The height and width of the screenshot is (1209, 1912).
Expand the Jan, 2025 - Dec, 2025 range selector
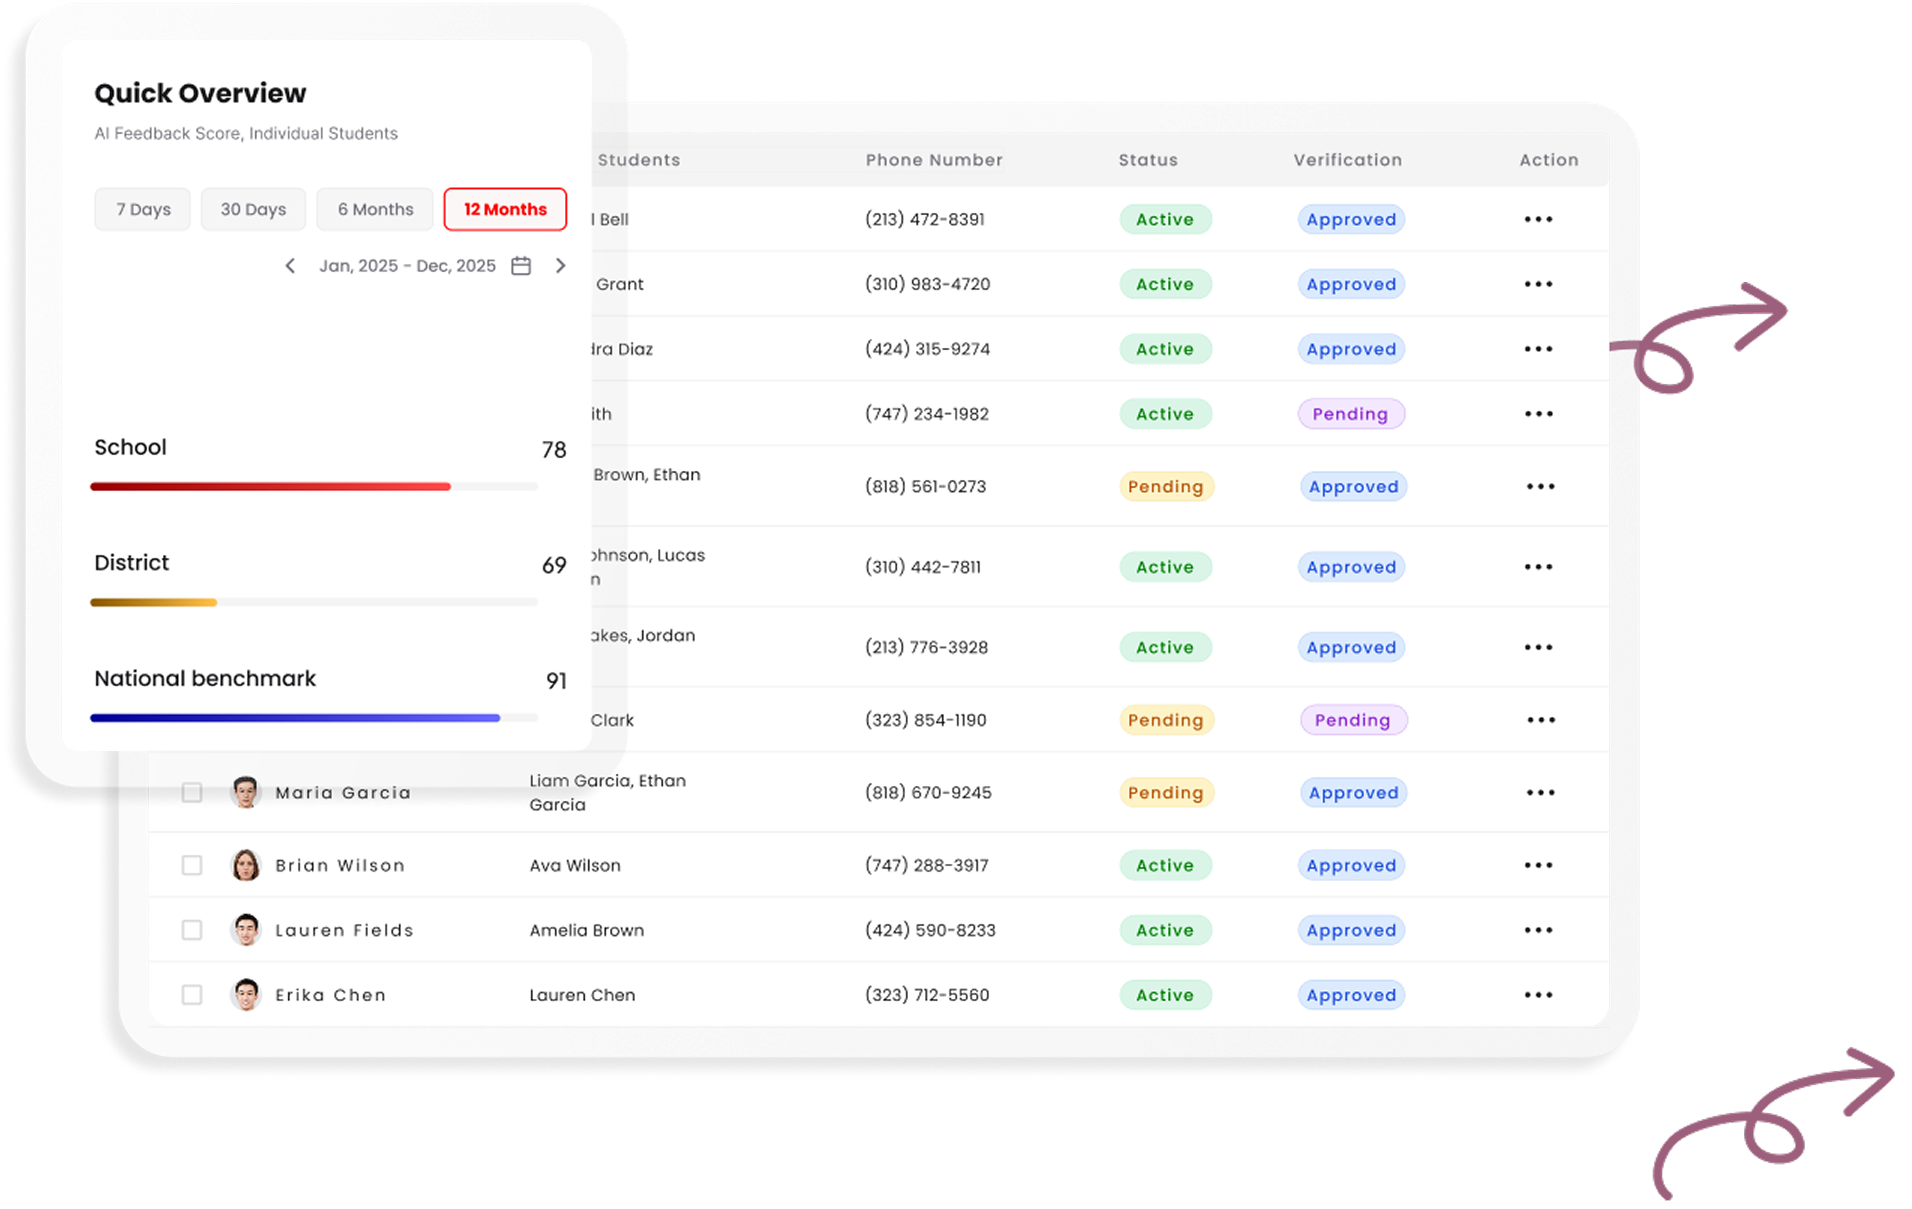coord(407,266)
